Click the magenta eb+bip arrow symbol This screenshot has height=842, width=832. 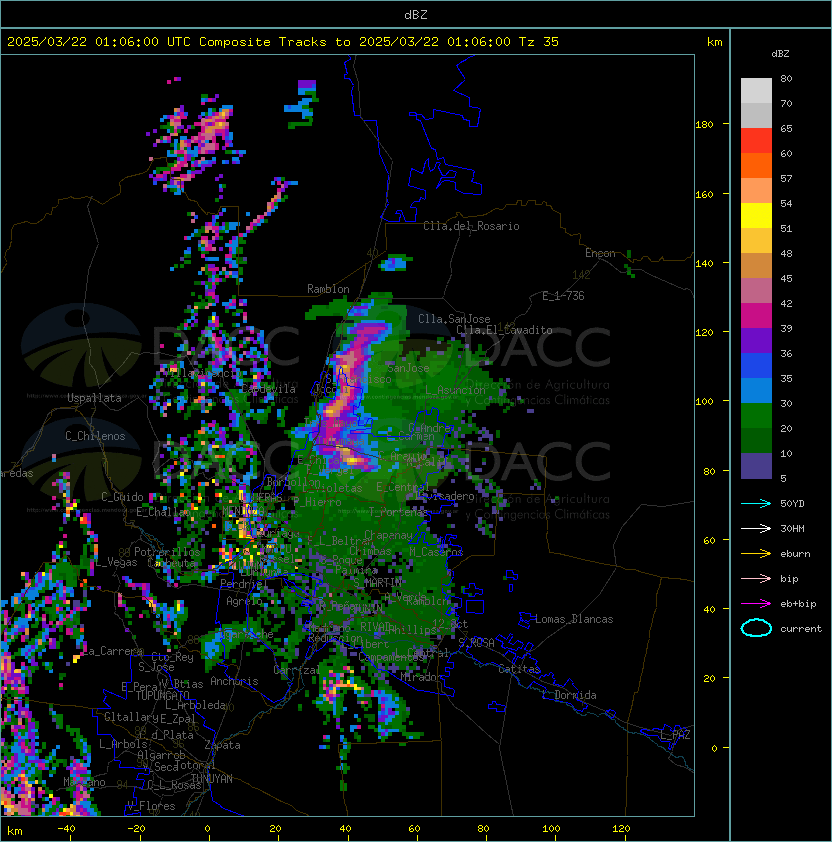pos(756,604)
